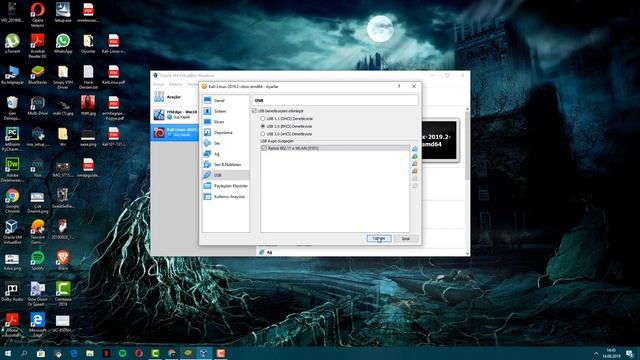
Task: Open Google Chrome desktop shortcut
Action: click(x=12, y=201)
